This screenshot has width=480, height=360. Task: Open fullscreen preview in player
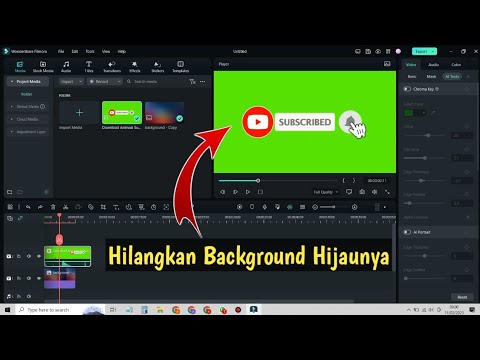point(387,192)
